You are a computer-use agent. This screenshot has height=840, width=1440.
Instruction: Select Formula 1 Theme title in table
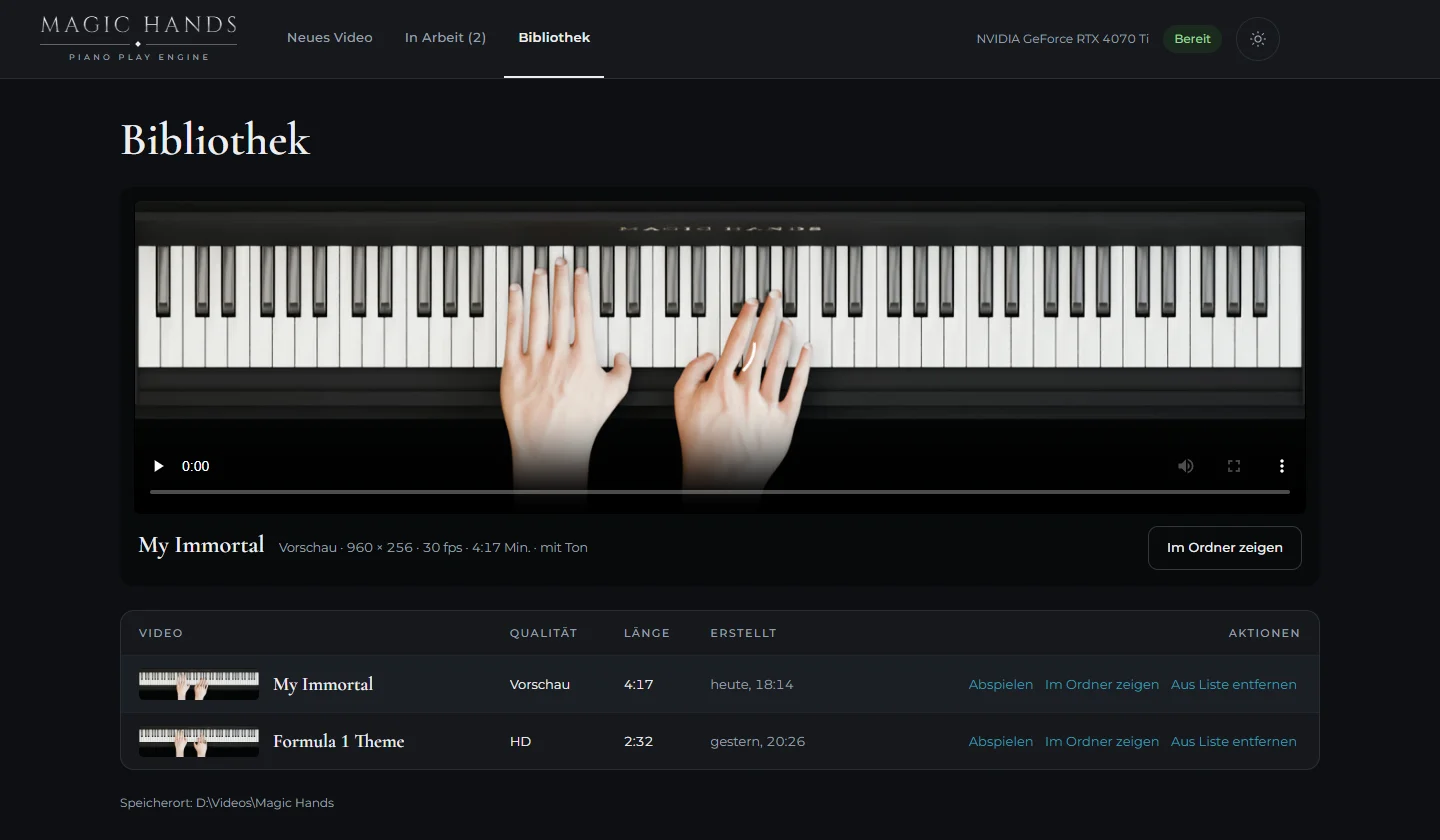tap(339, 742)
